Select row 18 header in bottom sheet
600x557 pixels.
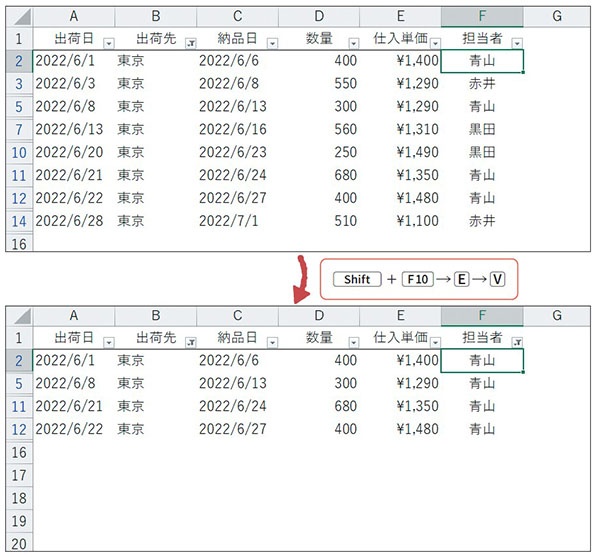19,498
